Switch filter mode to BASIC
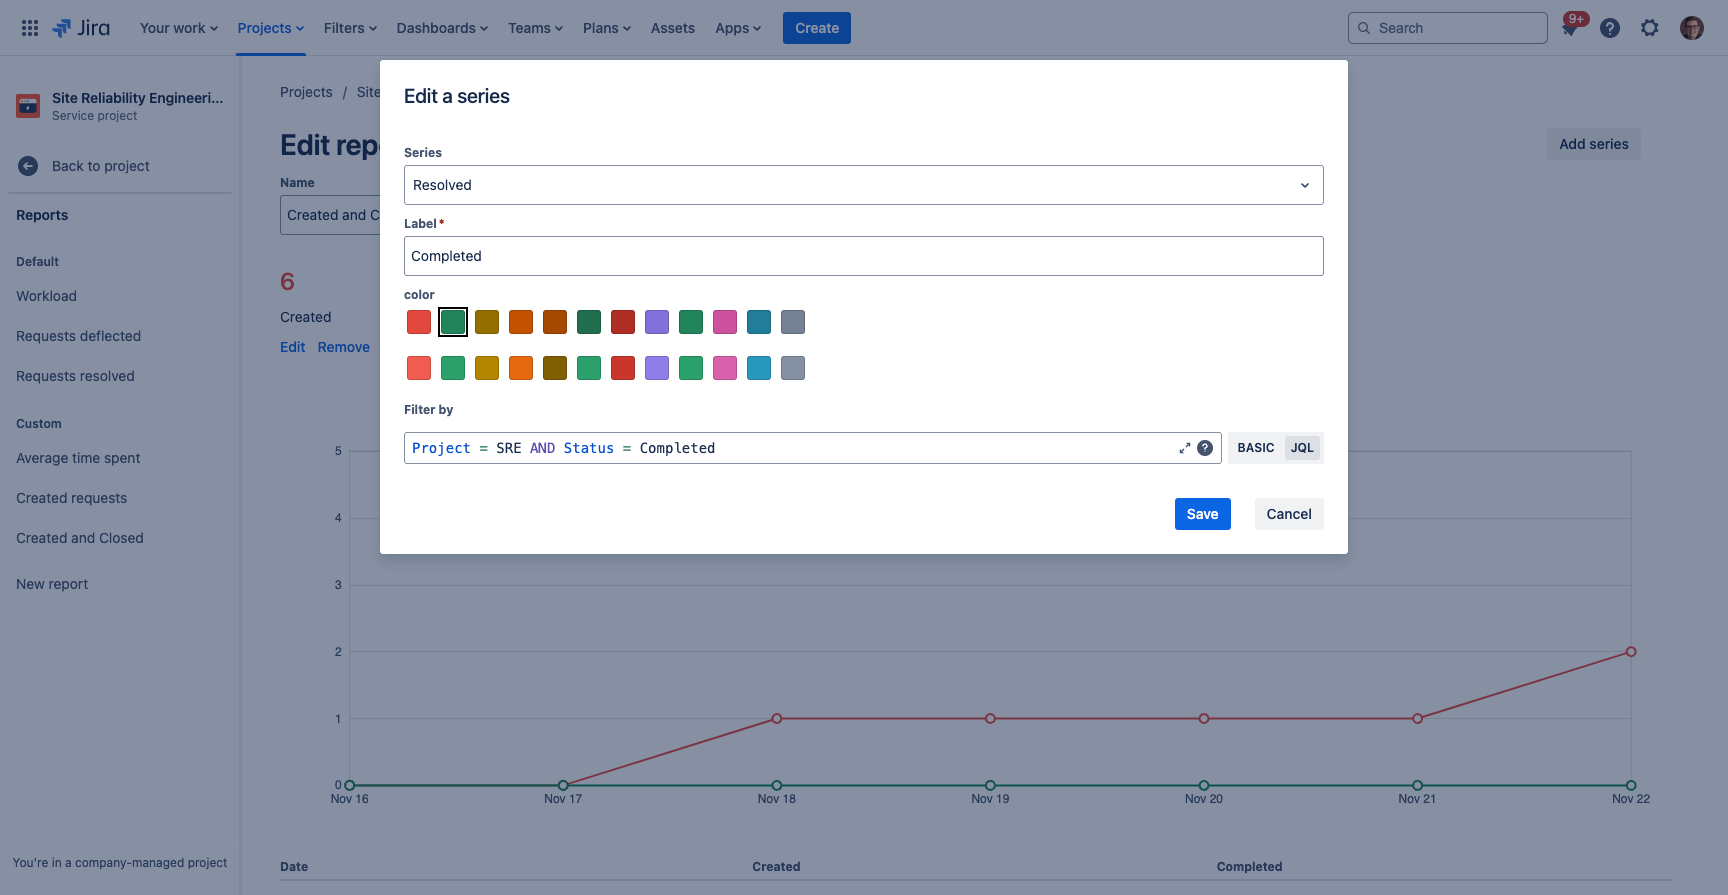The width and height of the screenshot is (1728, 895). coord(1256,448)
